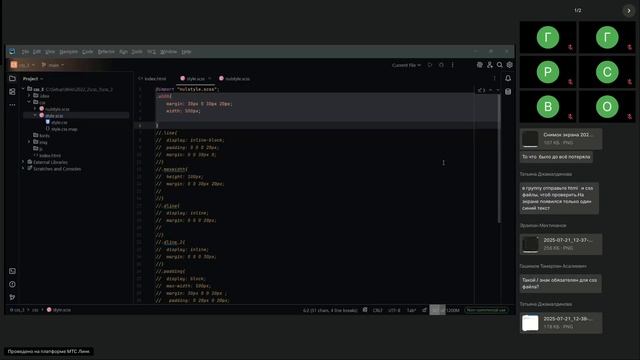The image size is (640, 360).
Task: Click the css breadcrumb in status bar
Action: (35, 310)
